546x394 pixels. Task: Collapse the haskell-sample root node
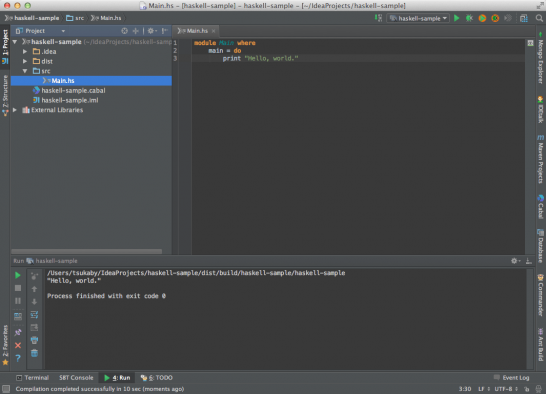[x=15, y=42]
